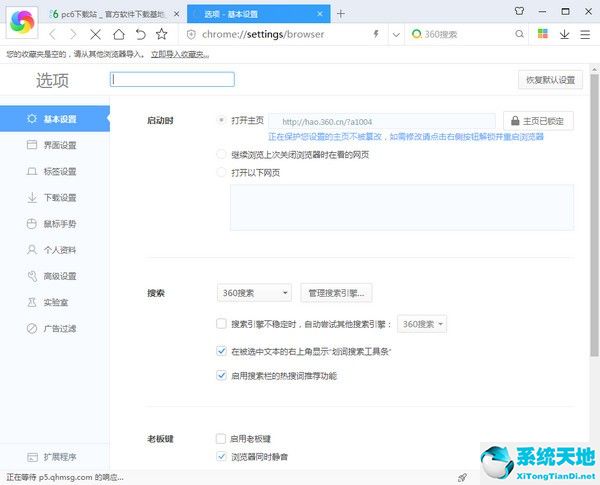Screen dimensions: 600x485
Task: Uncheck 启用搜索栏的热搜词推荐功能 checkbox
Action: tap(221, 375)
